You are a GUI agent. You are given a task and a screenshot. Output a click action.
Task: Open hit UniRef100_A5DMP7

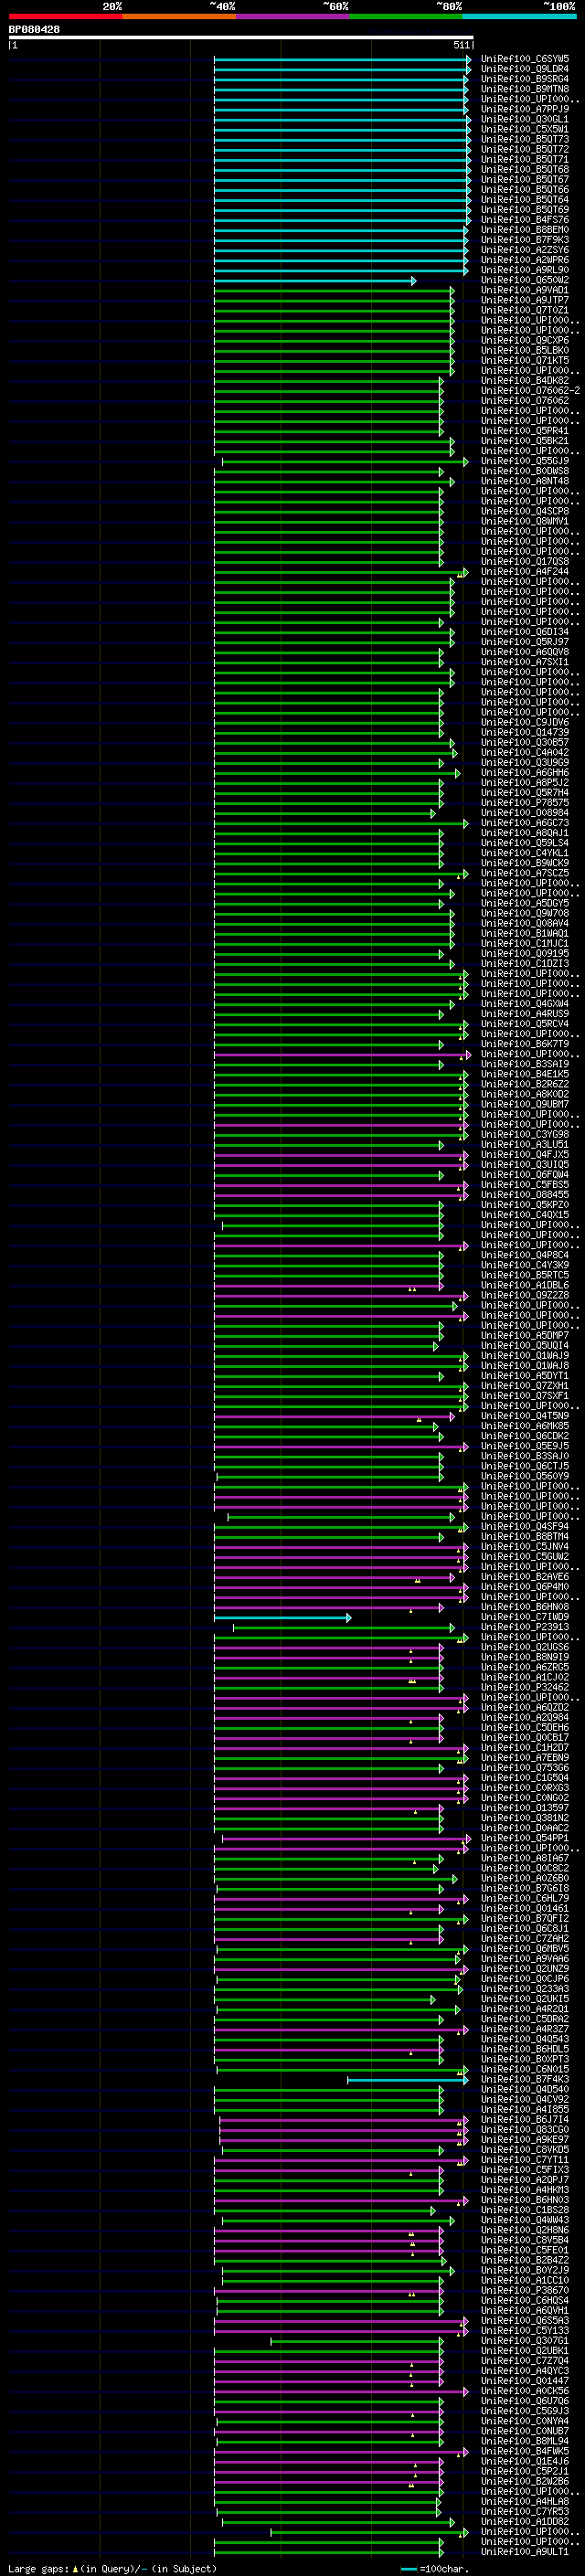525,1335
